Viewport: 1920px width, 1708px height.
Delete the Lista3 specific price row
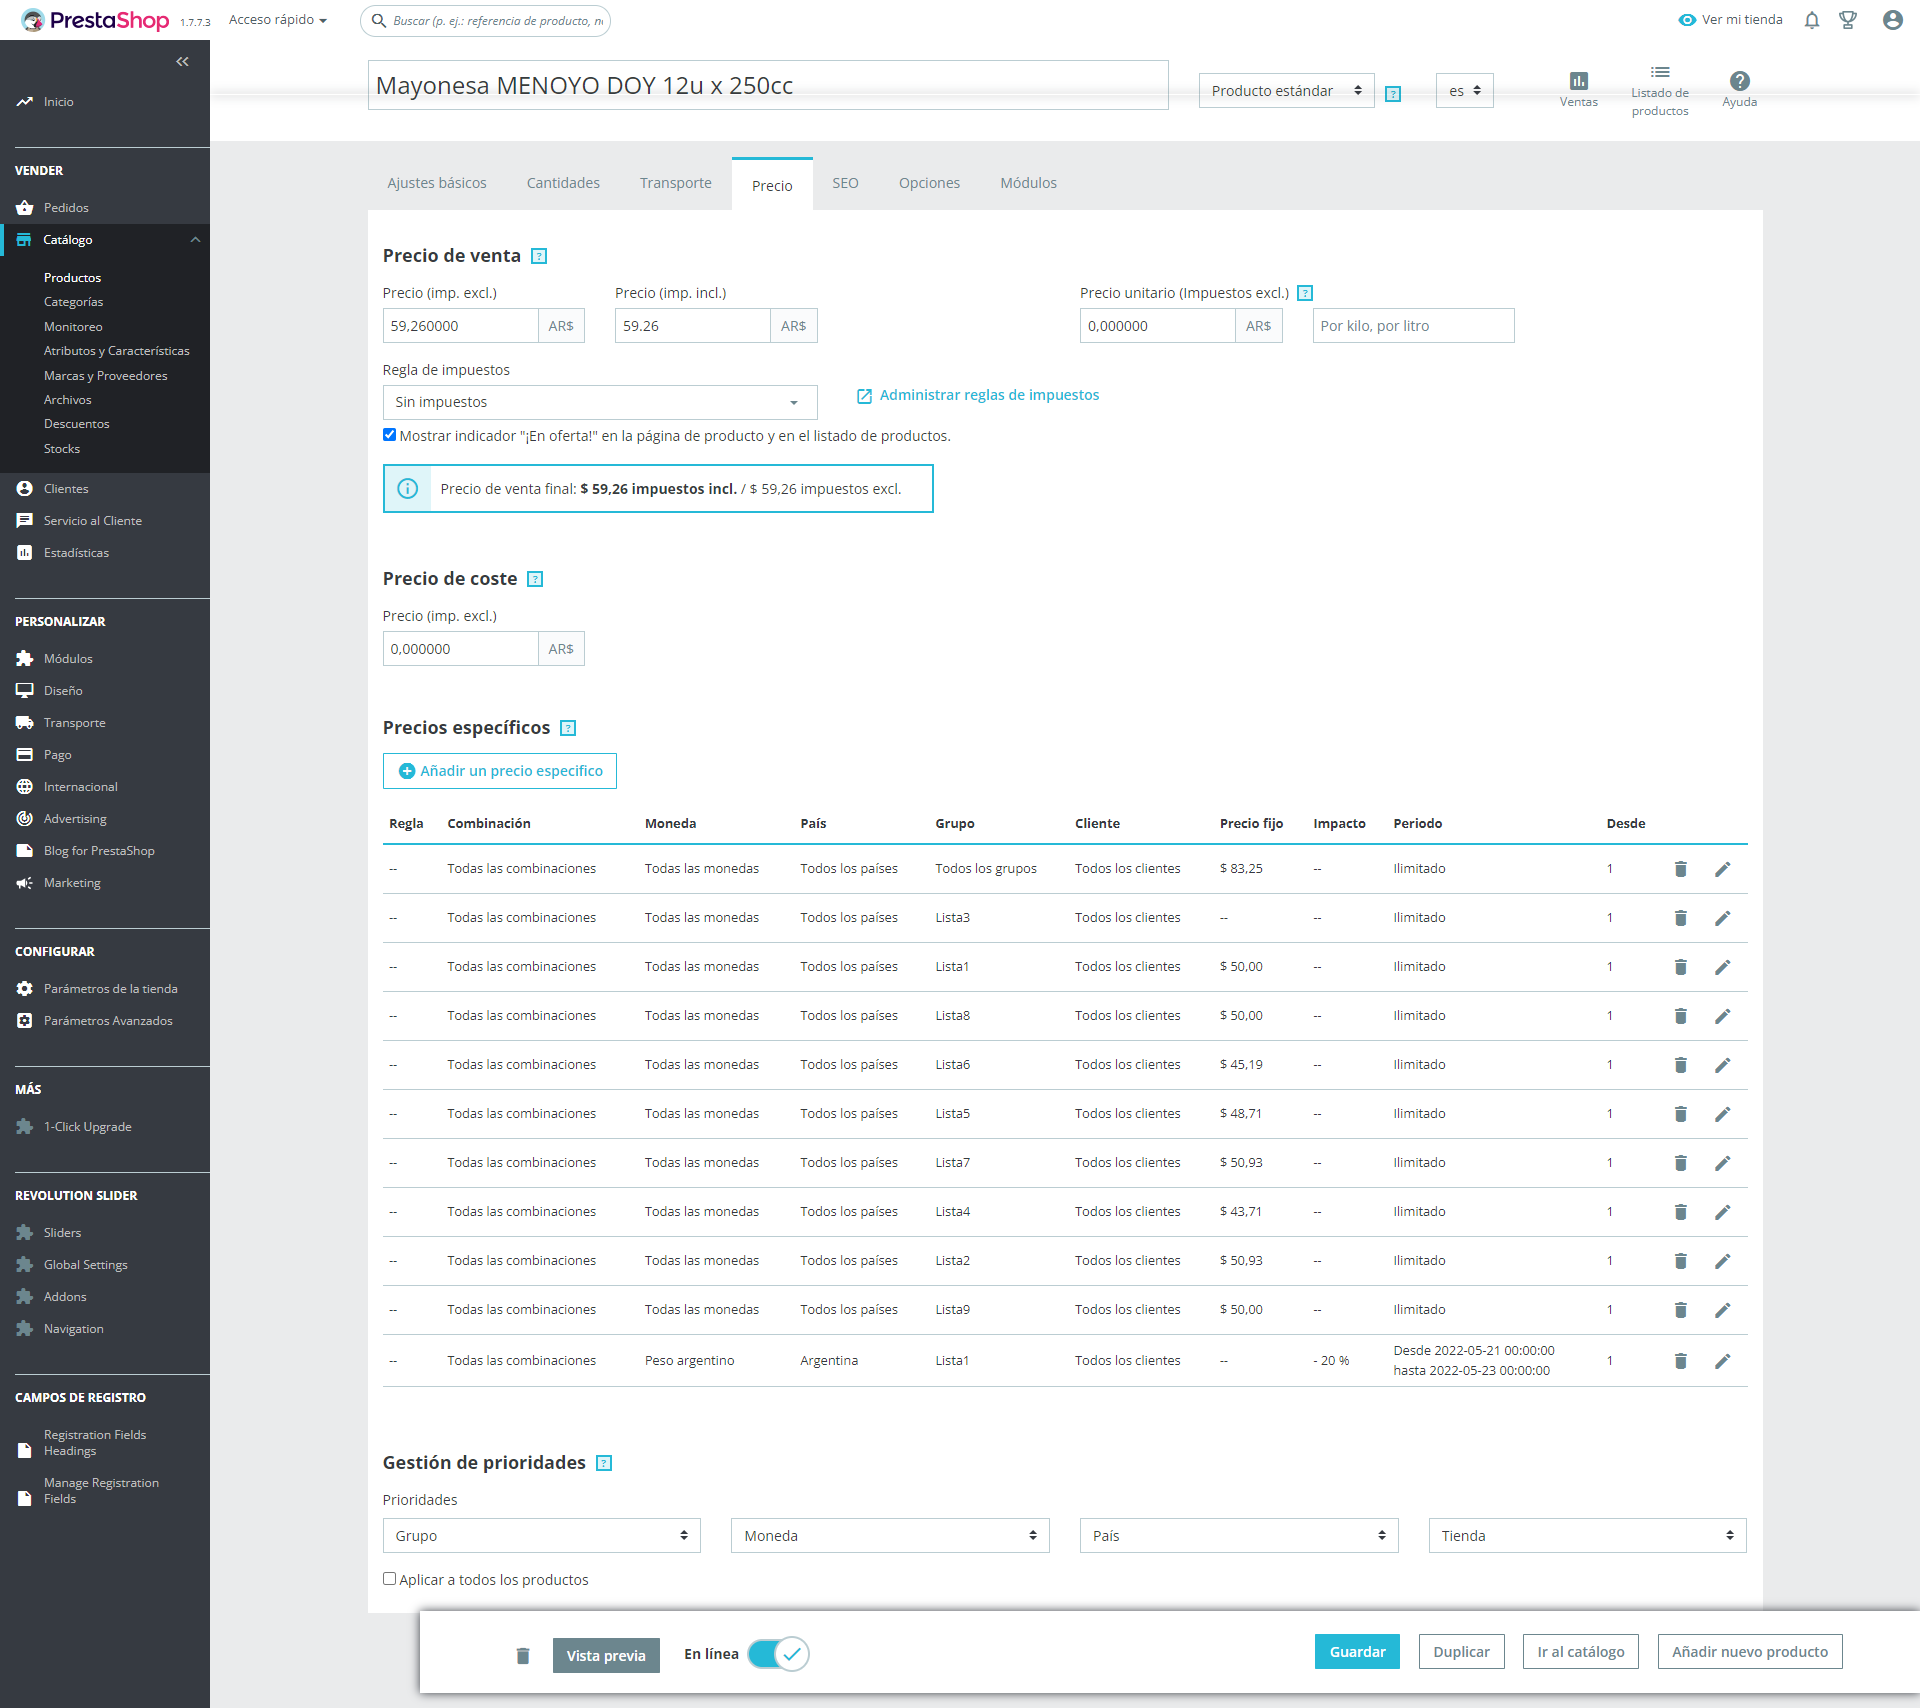(1680, 918)
